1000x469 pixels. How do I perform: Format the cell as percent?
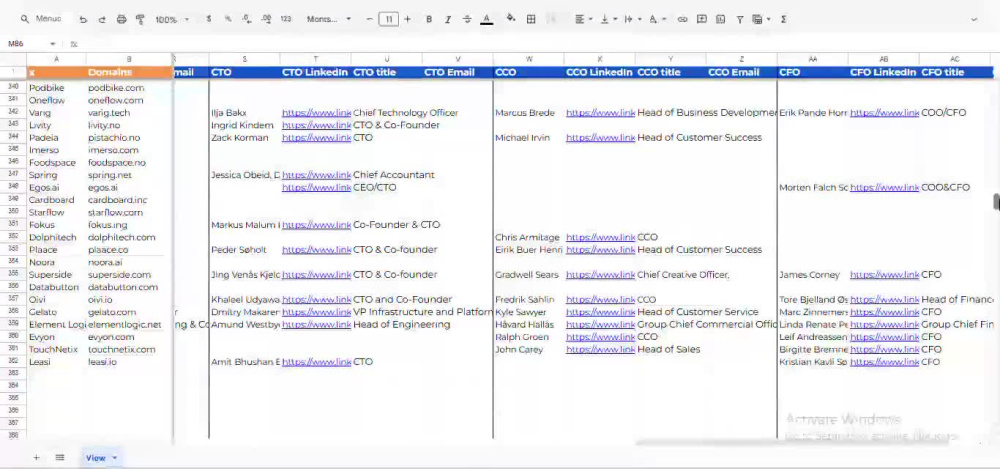click(228, 19)
